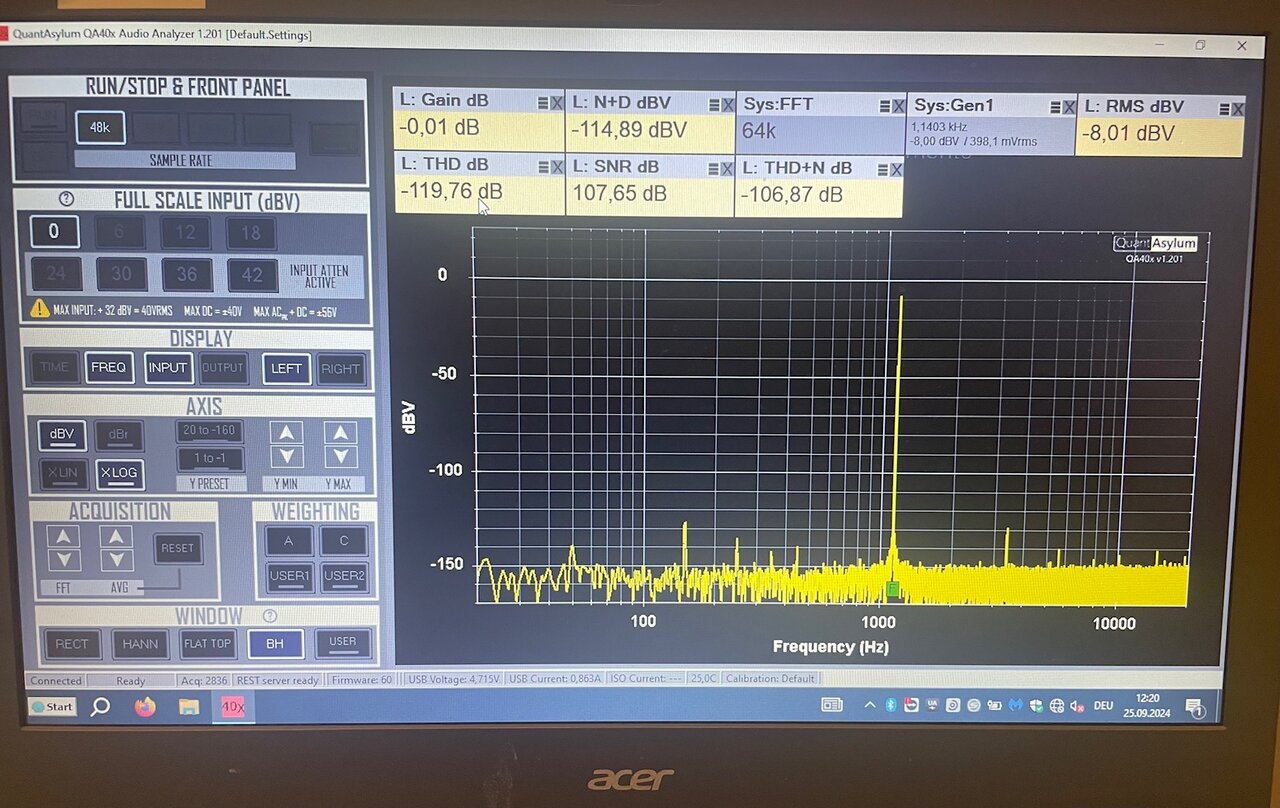
Task: Open the L: RMS dBV tile menu
Action: click(1224, 108)
